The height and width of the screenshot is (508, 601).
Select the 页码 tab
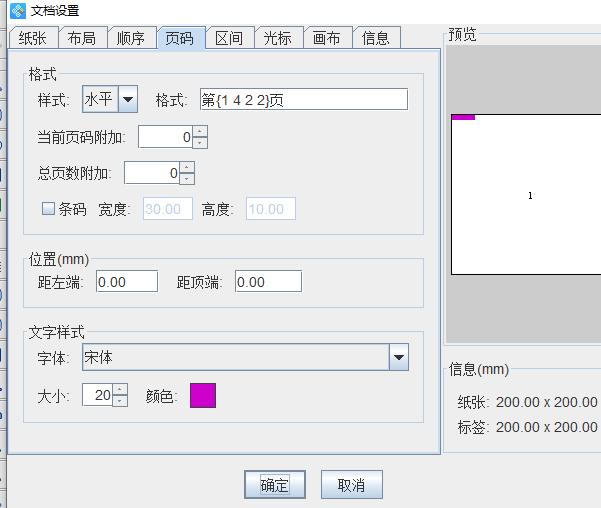180,38
